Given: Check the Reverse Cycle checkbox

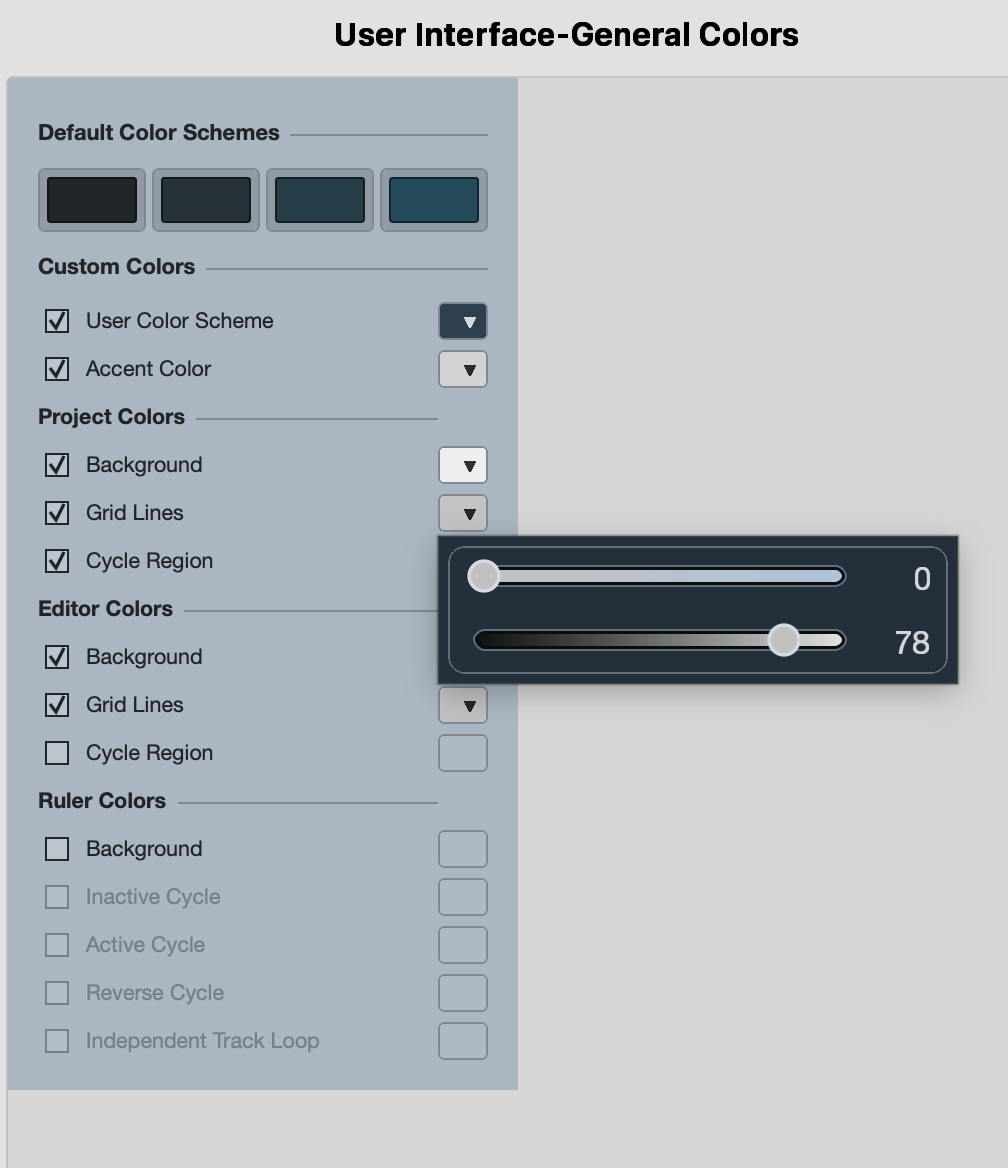Looking at the screenshot, I should pos(57,993).
